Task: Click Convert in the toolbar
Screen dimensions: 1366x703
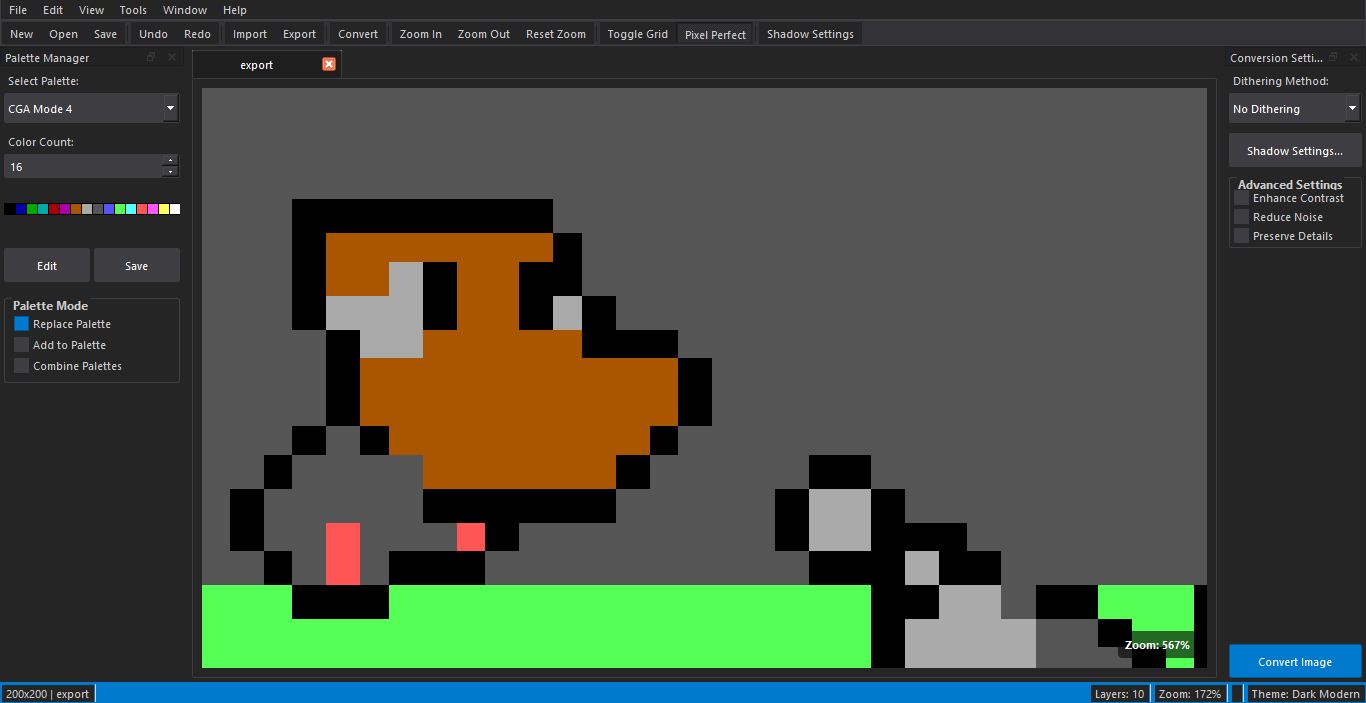Action: (x=358, y=34)
